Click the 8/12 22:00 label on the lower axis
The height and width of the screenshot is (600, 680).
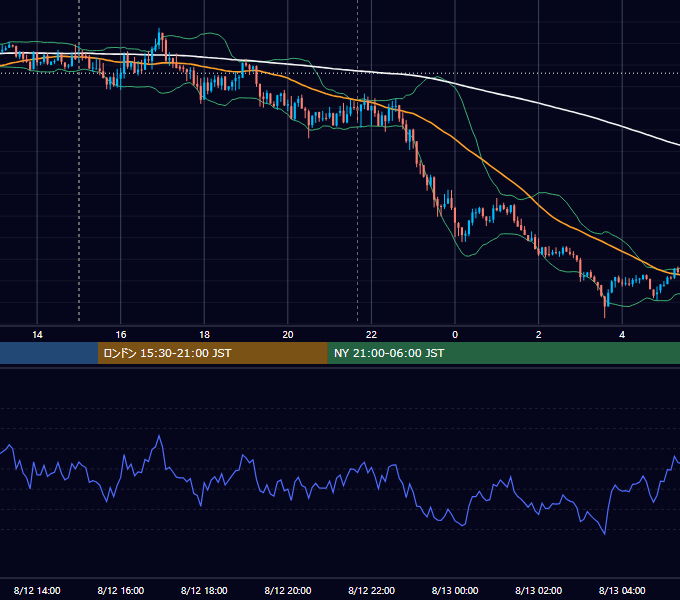[372, 590]
